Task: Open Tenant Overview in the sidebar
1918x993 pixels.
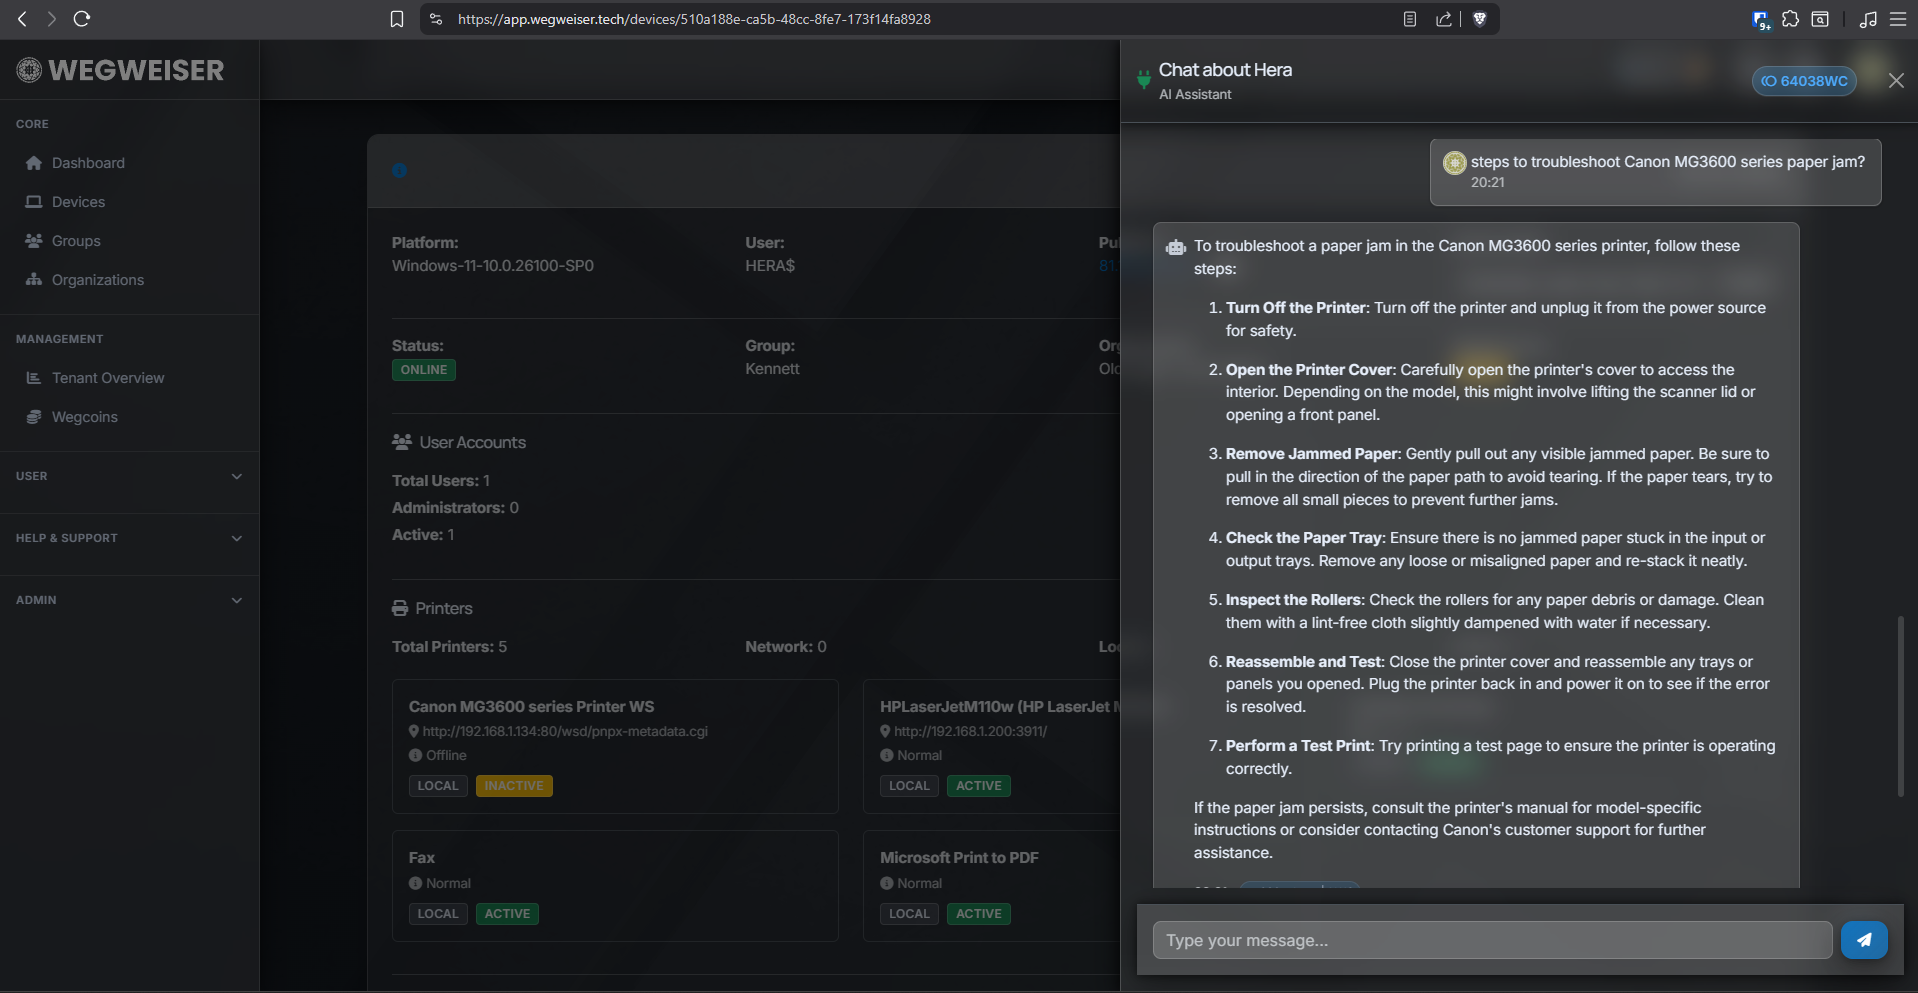Action: 108,378
